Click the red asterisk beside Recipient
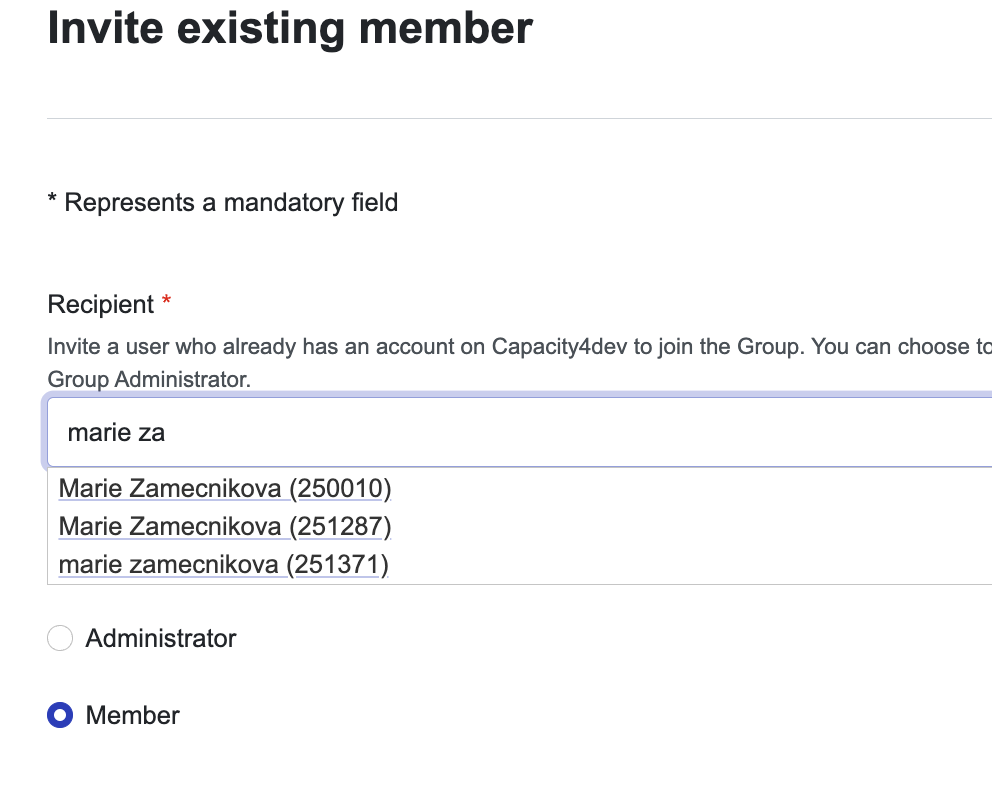Viewport: 992px width, 786px height. pos(166,302)
